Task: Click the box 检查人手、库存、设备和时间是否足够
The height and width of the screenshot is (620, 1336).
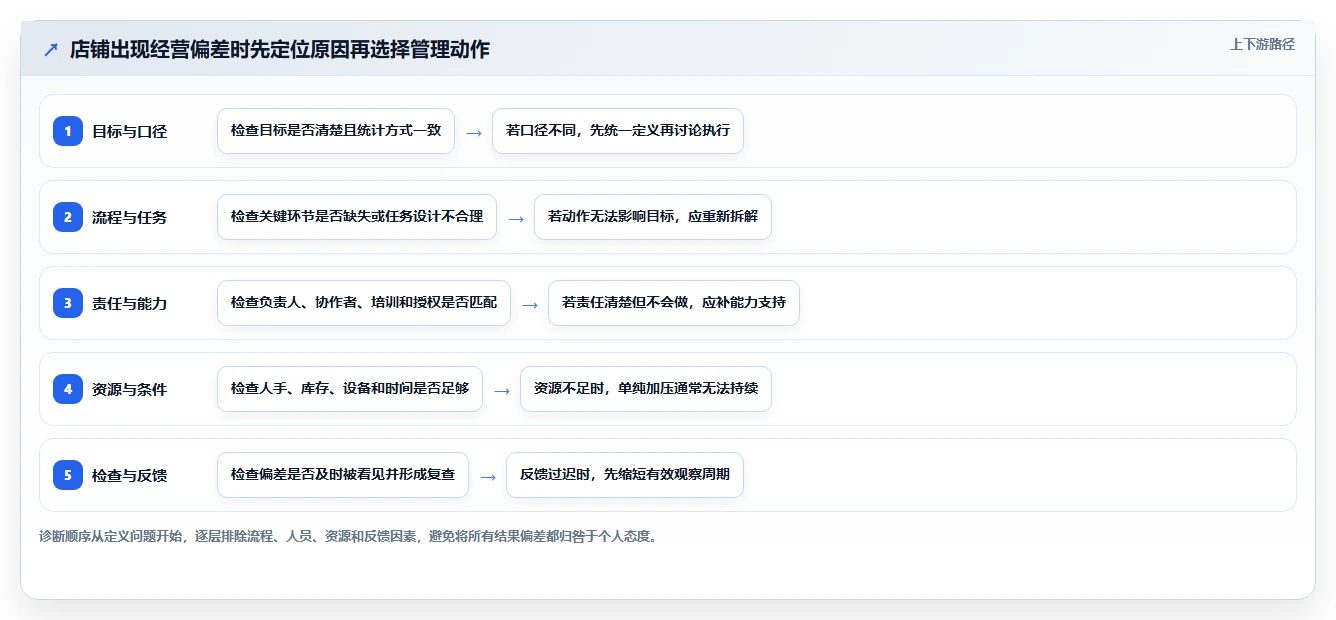Action: 350,389
